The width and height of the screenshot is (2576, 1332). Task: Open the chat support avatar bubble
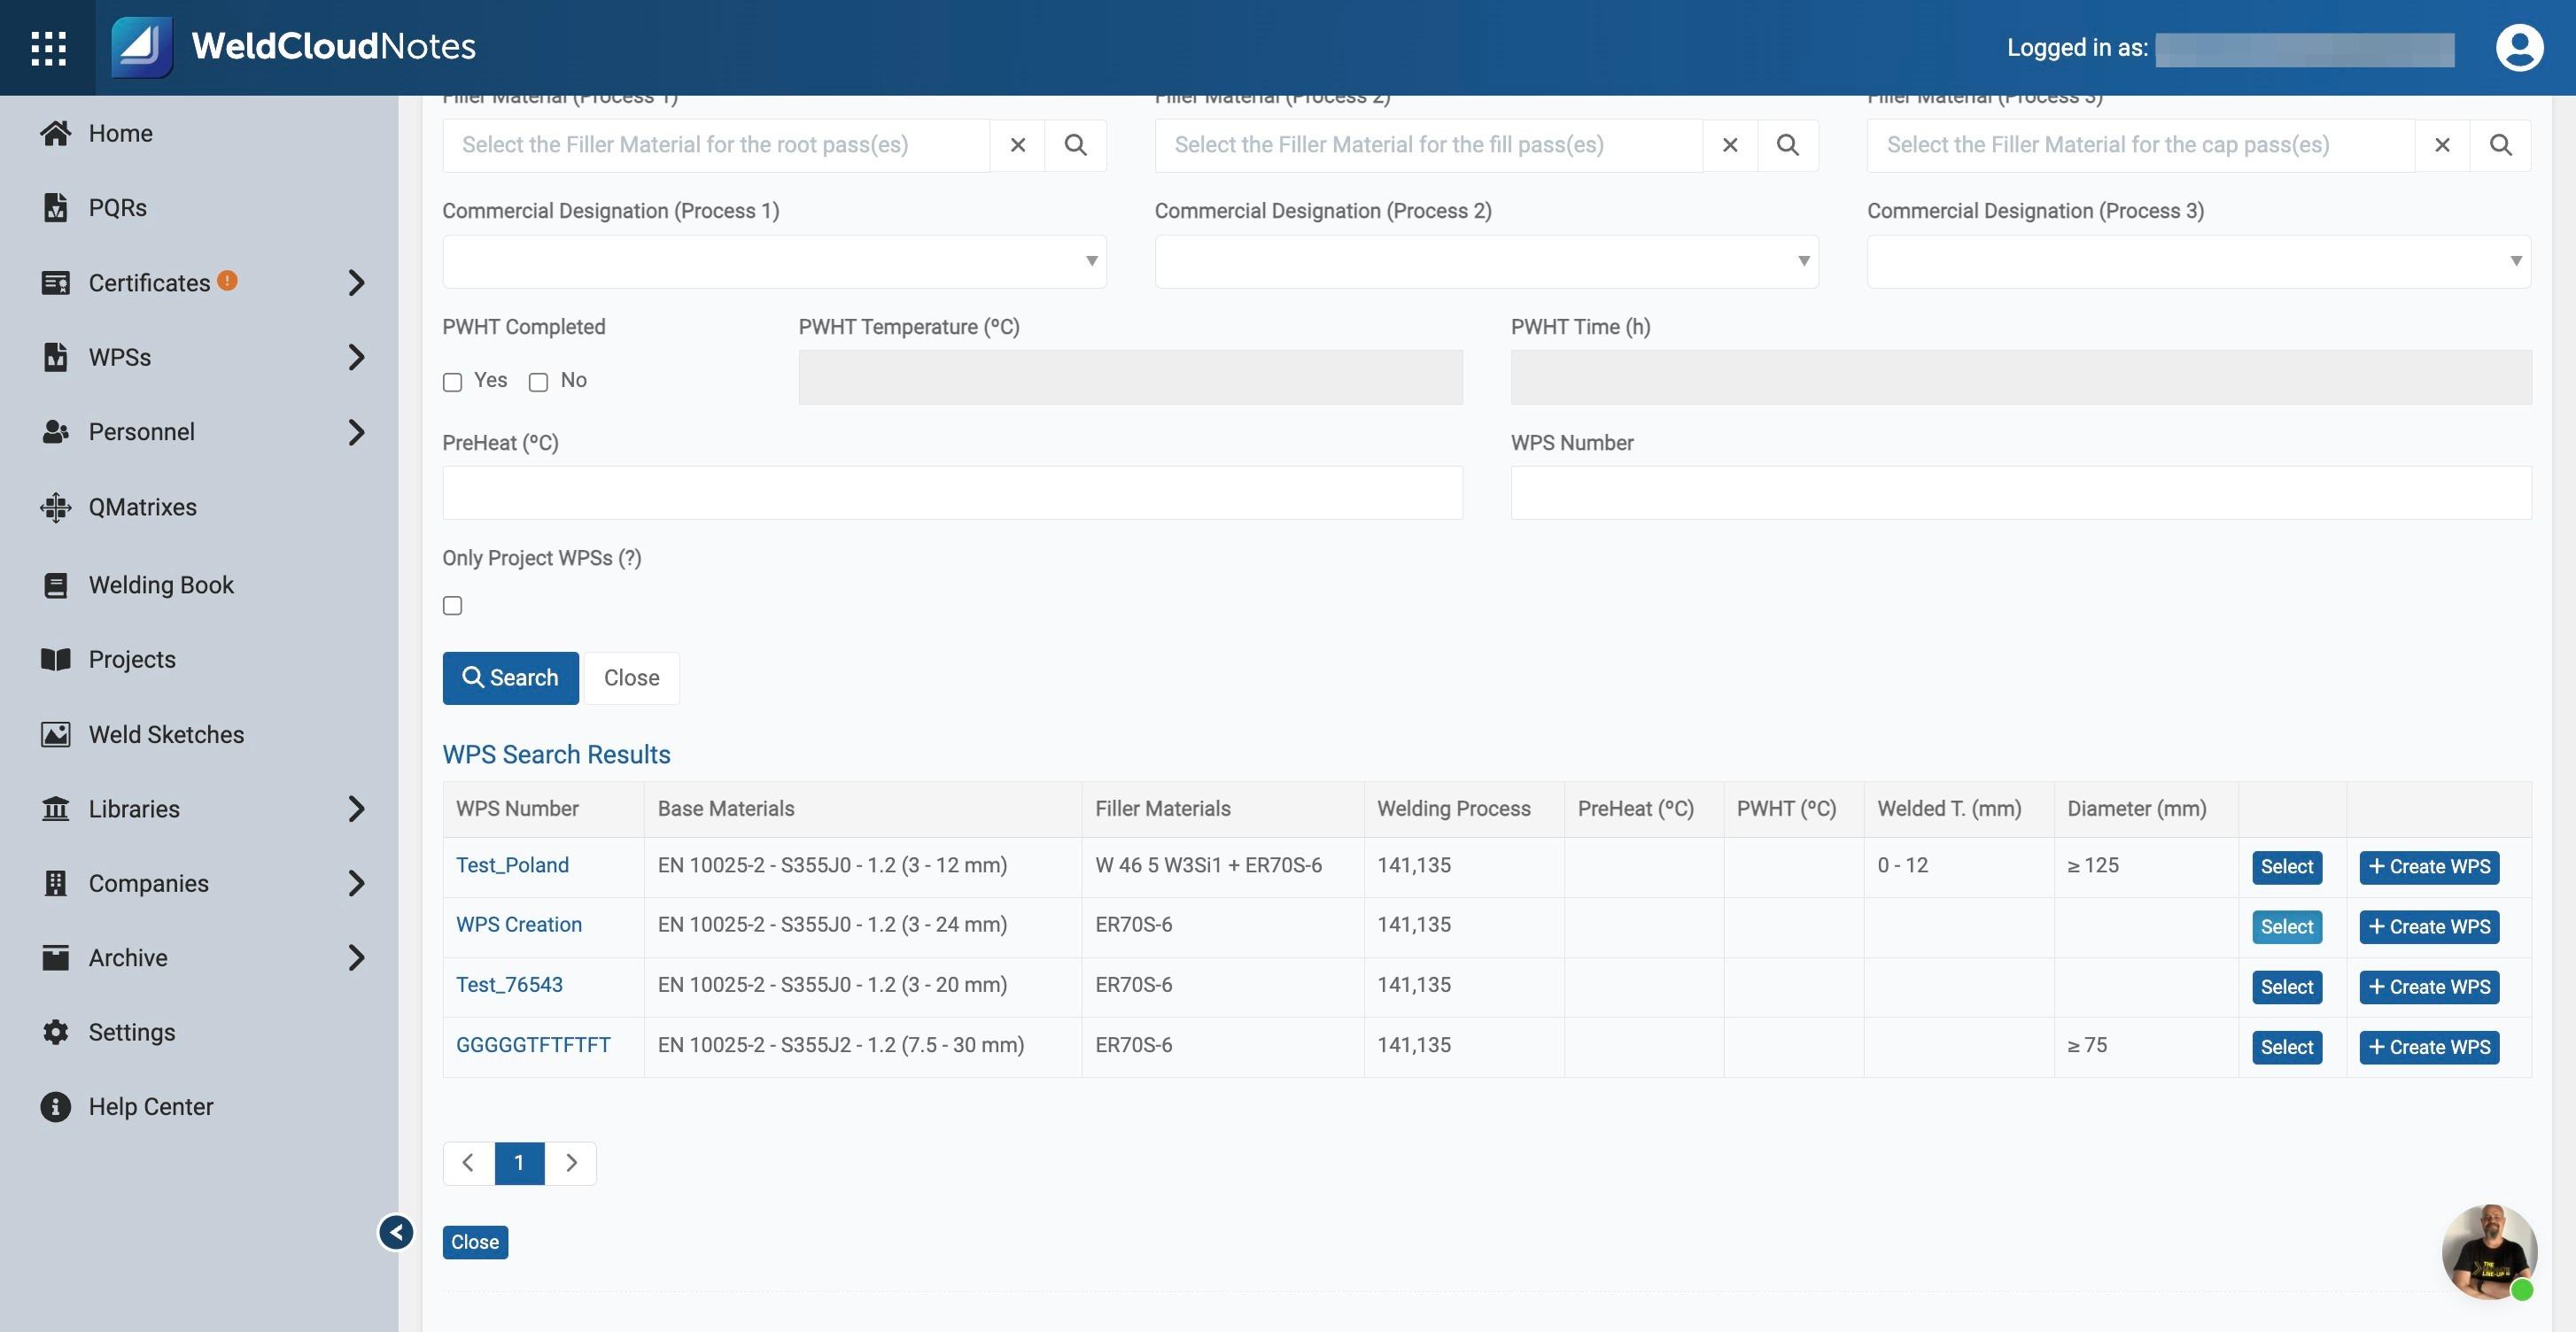[x=2488, y=1252]
